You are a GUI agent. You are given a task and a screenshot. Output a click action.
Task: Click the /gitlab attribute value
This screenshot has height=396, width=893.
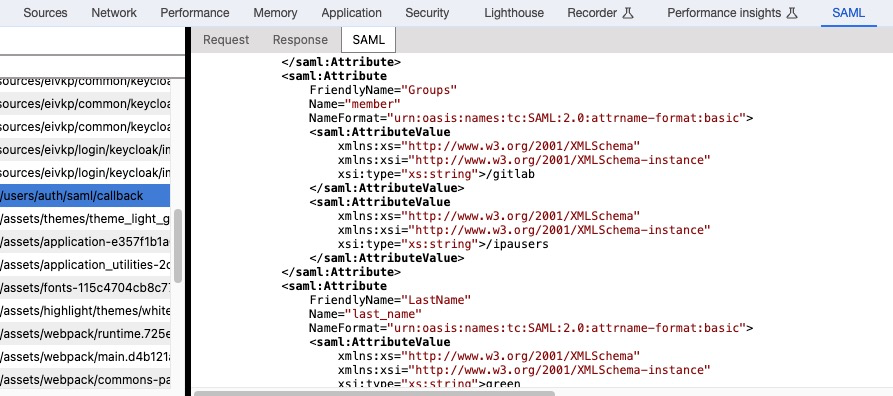[510, 174]
